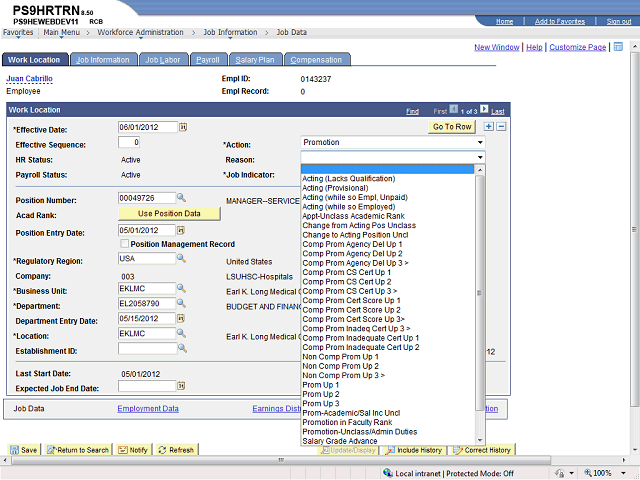Image resolution: width=640 pixels, height=480 pixels.
Task: Open the New Window link
Action: point(496,47)
